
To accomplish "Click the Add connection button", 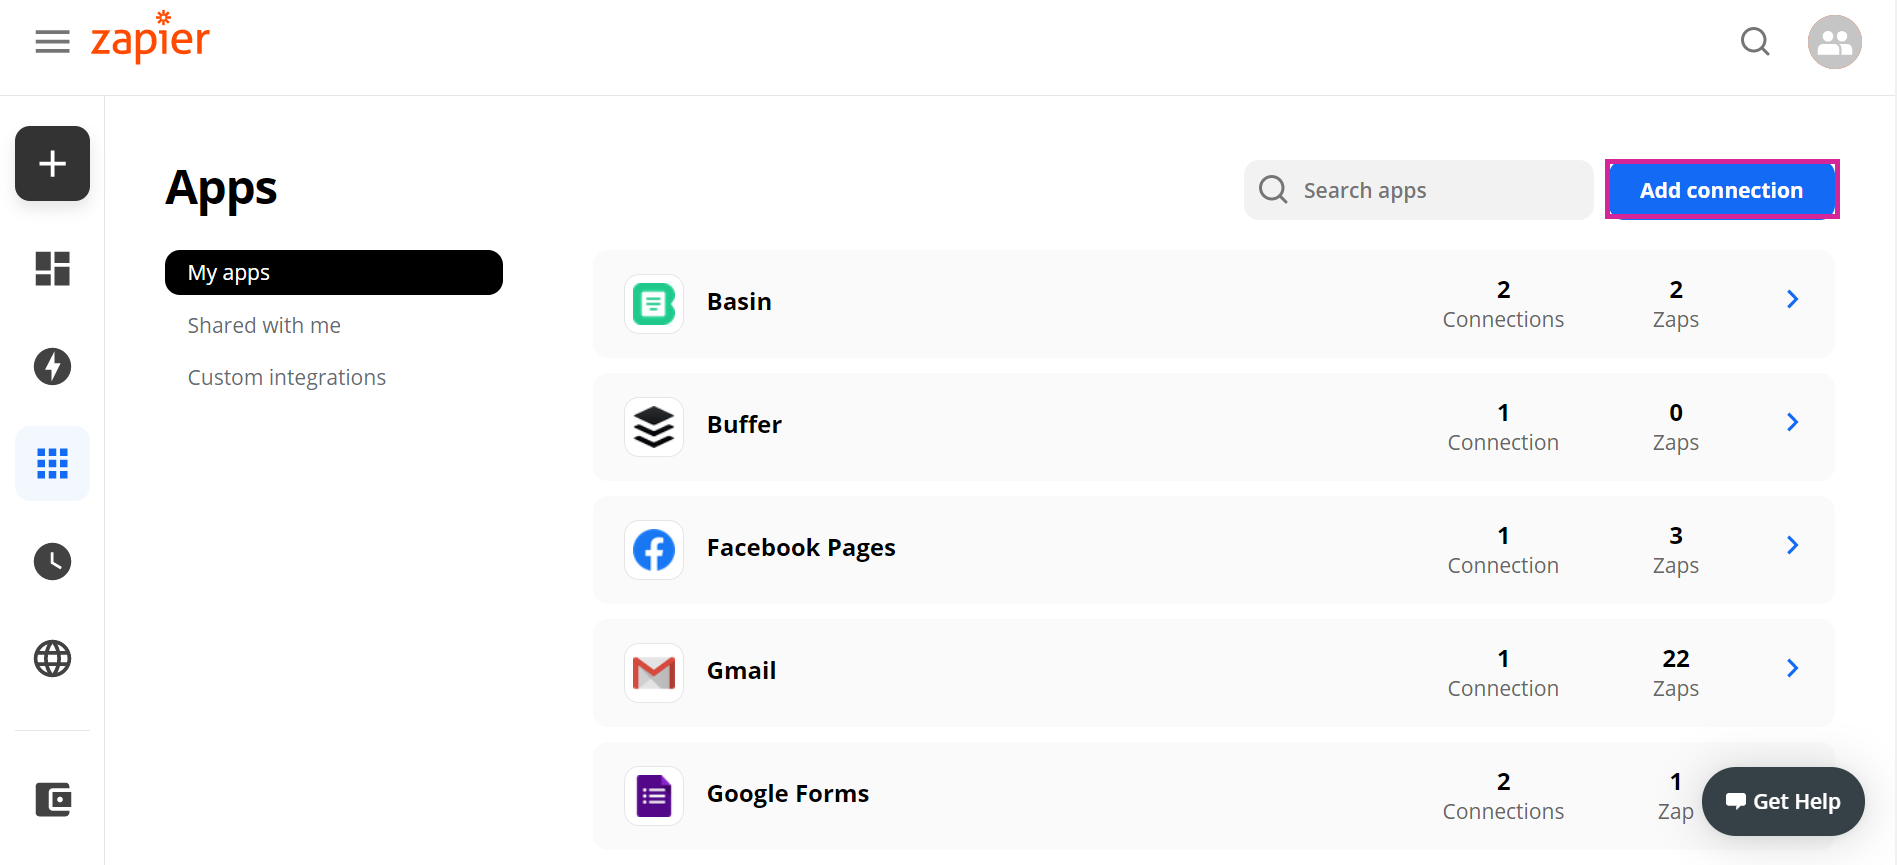I will point(1721,190).
